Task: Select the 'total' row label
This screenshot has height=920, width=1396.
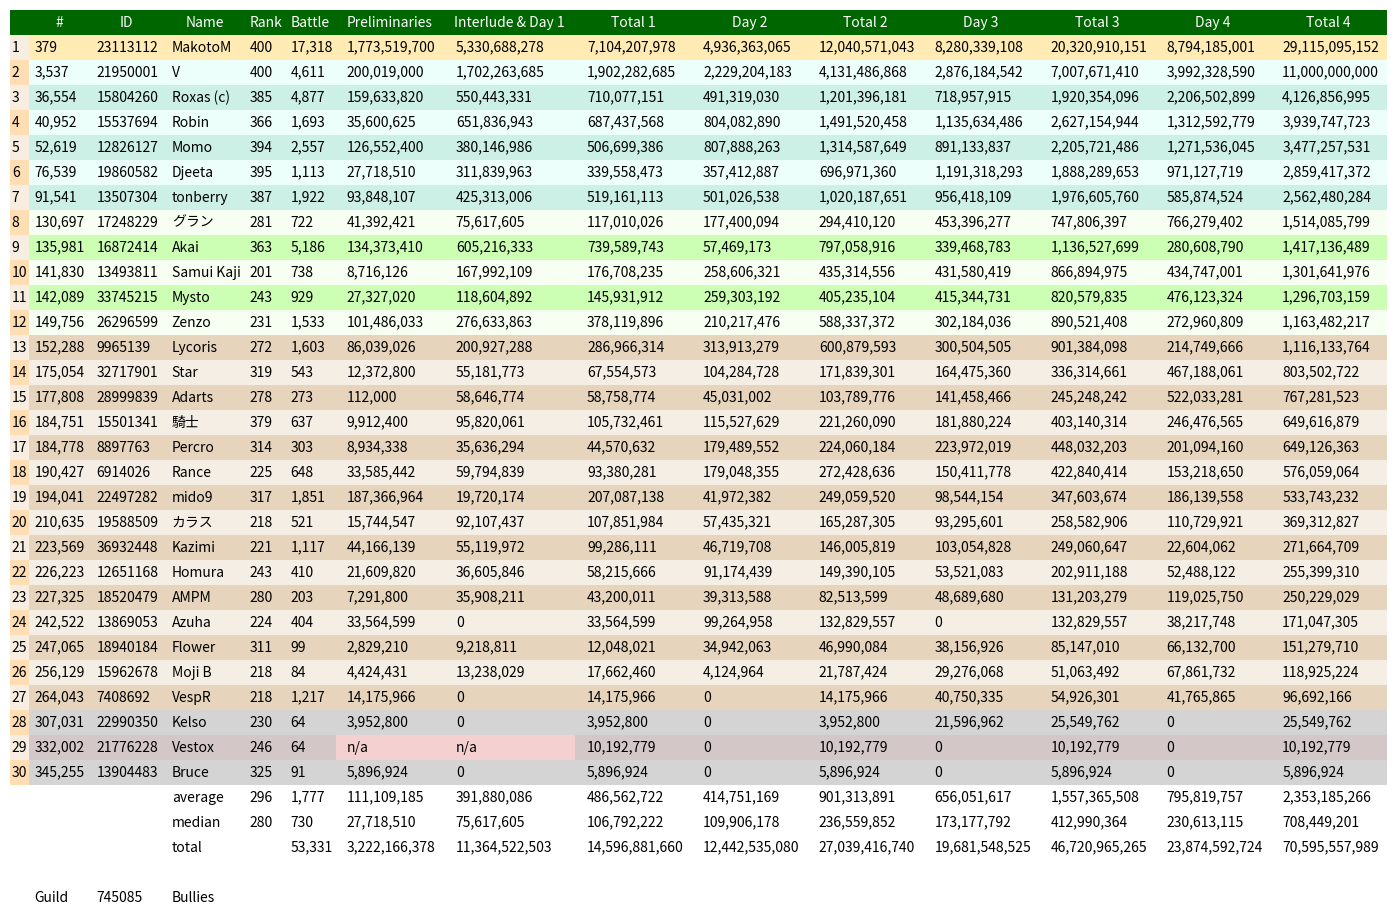Action: pyautogui.click(x=187, y=847)
